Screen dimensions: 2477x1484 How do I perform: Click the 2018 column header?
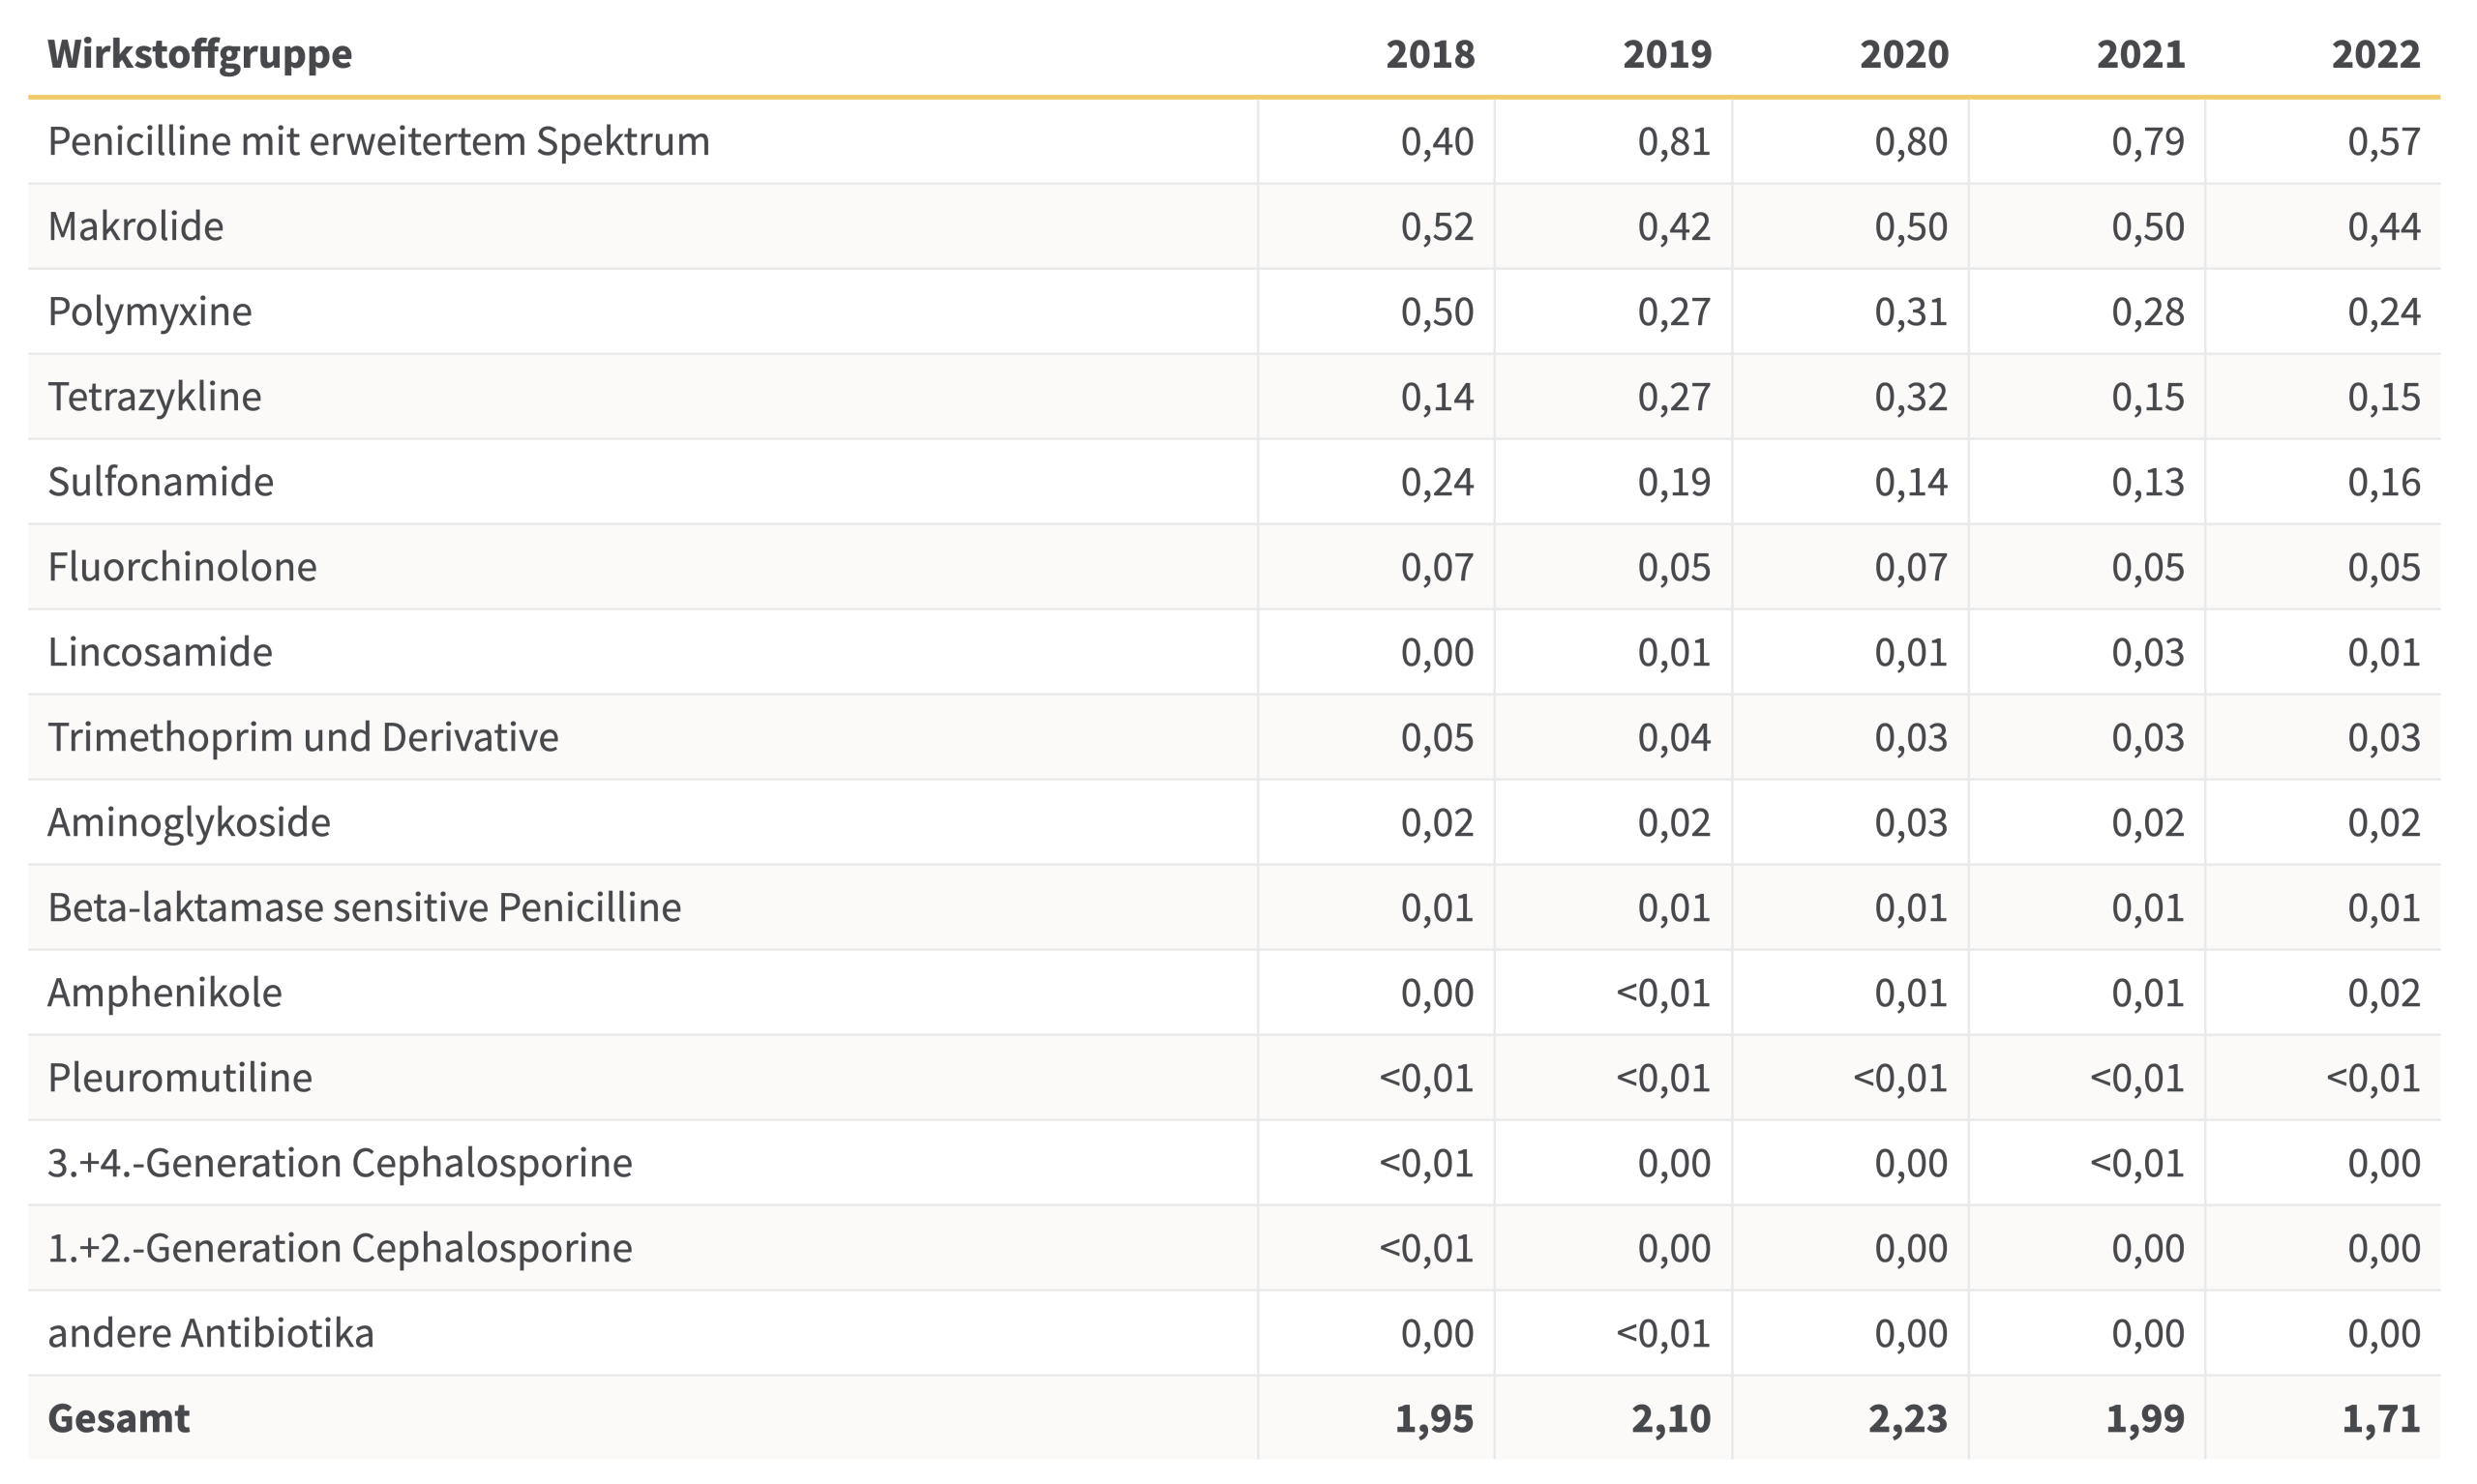coord(1430,54)
